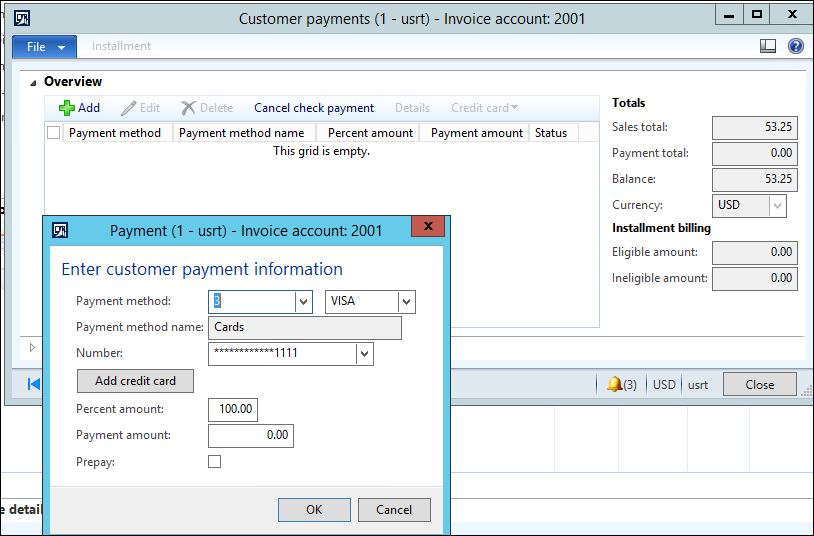Toggle the grid select-all checkbox
814x536 pixels.
pos(54,133)
